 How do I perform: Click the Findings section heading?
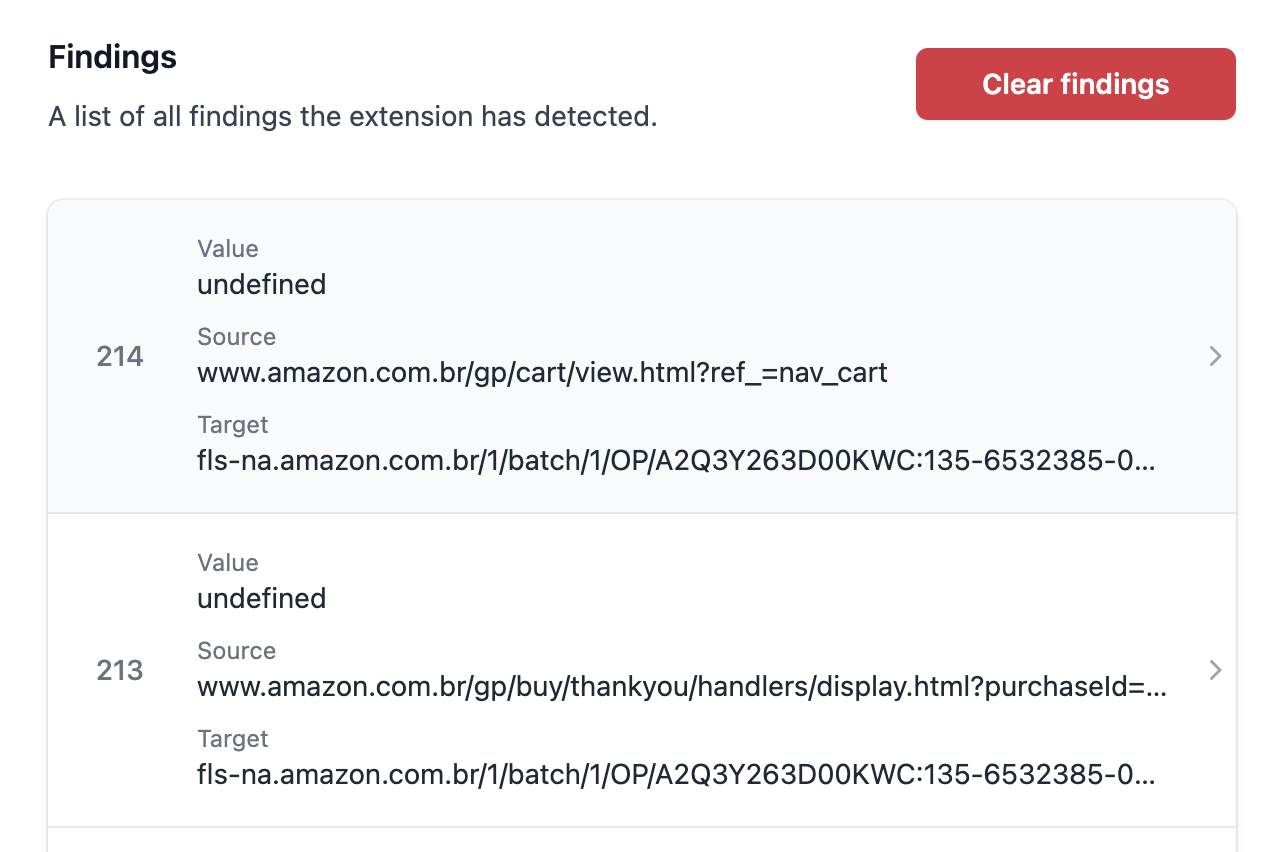tap(113, 57)
